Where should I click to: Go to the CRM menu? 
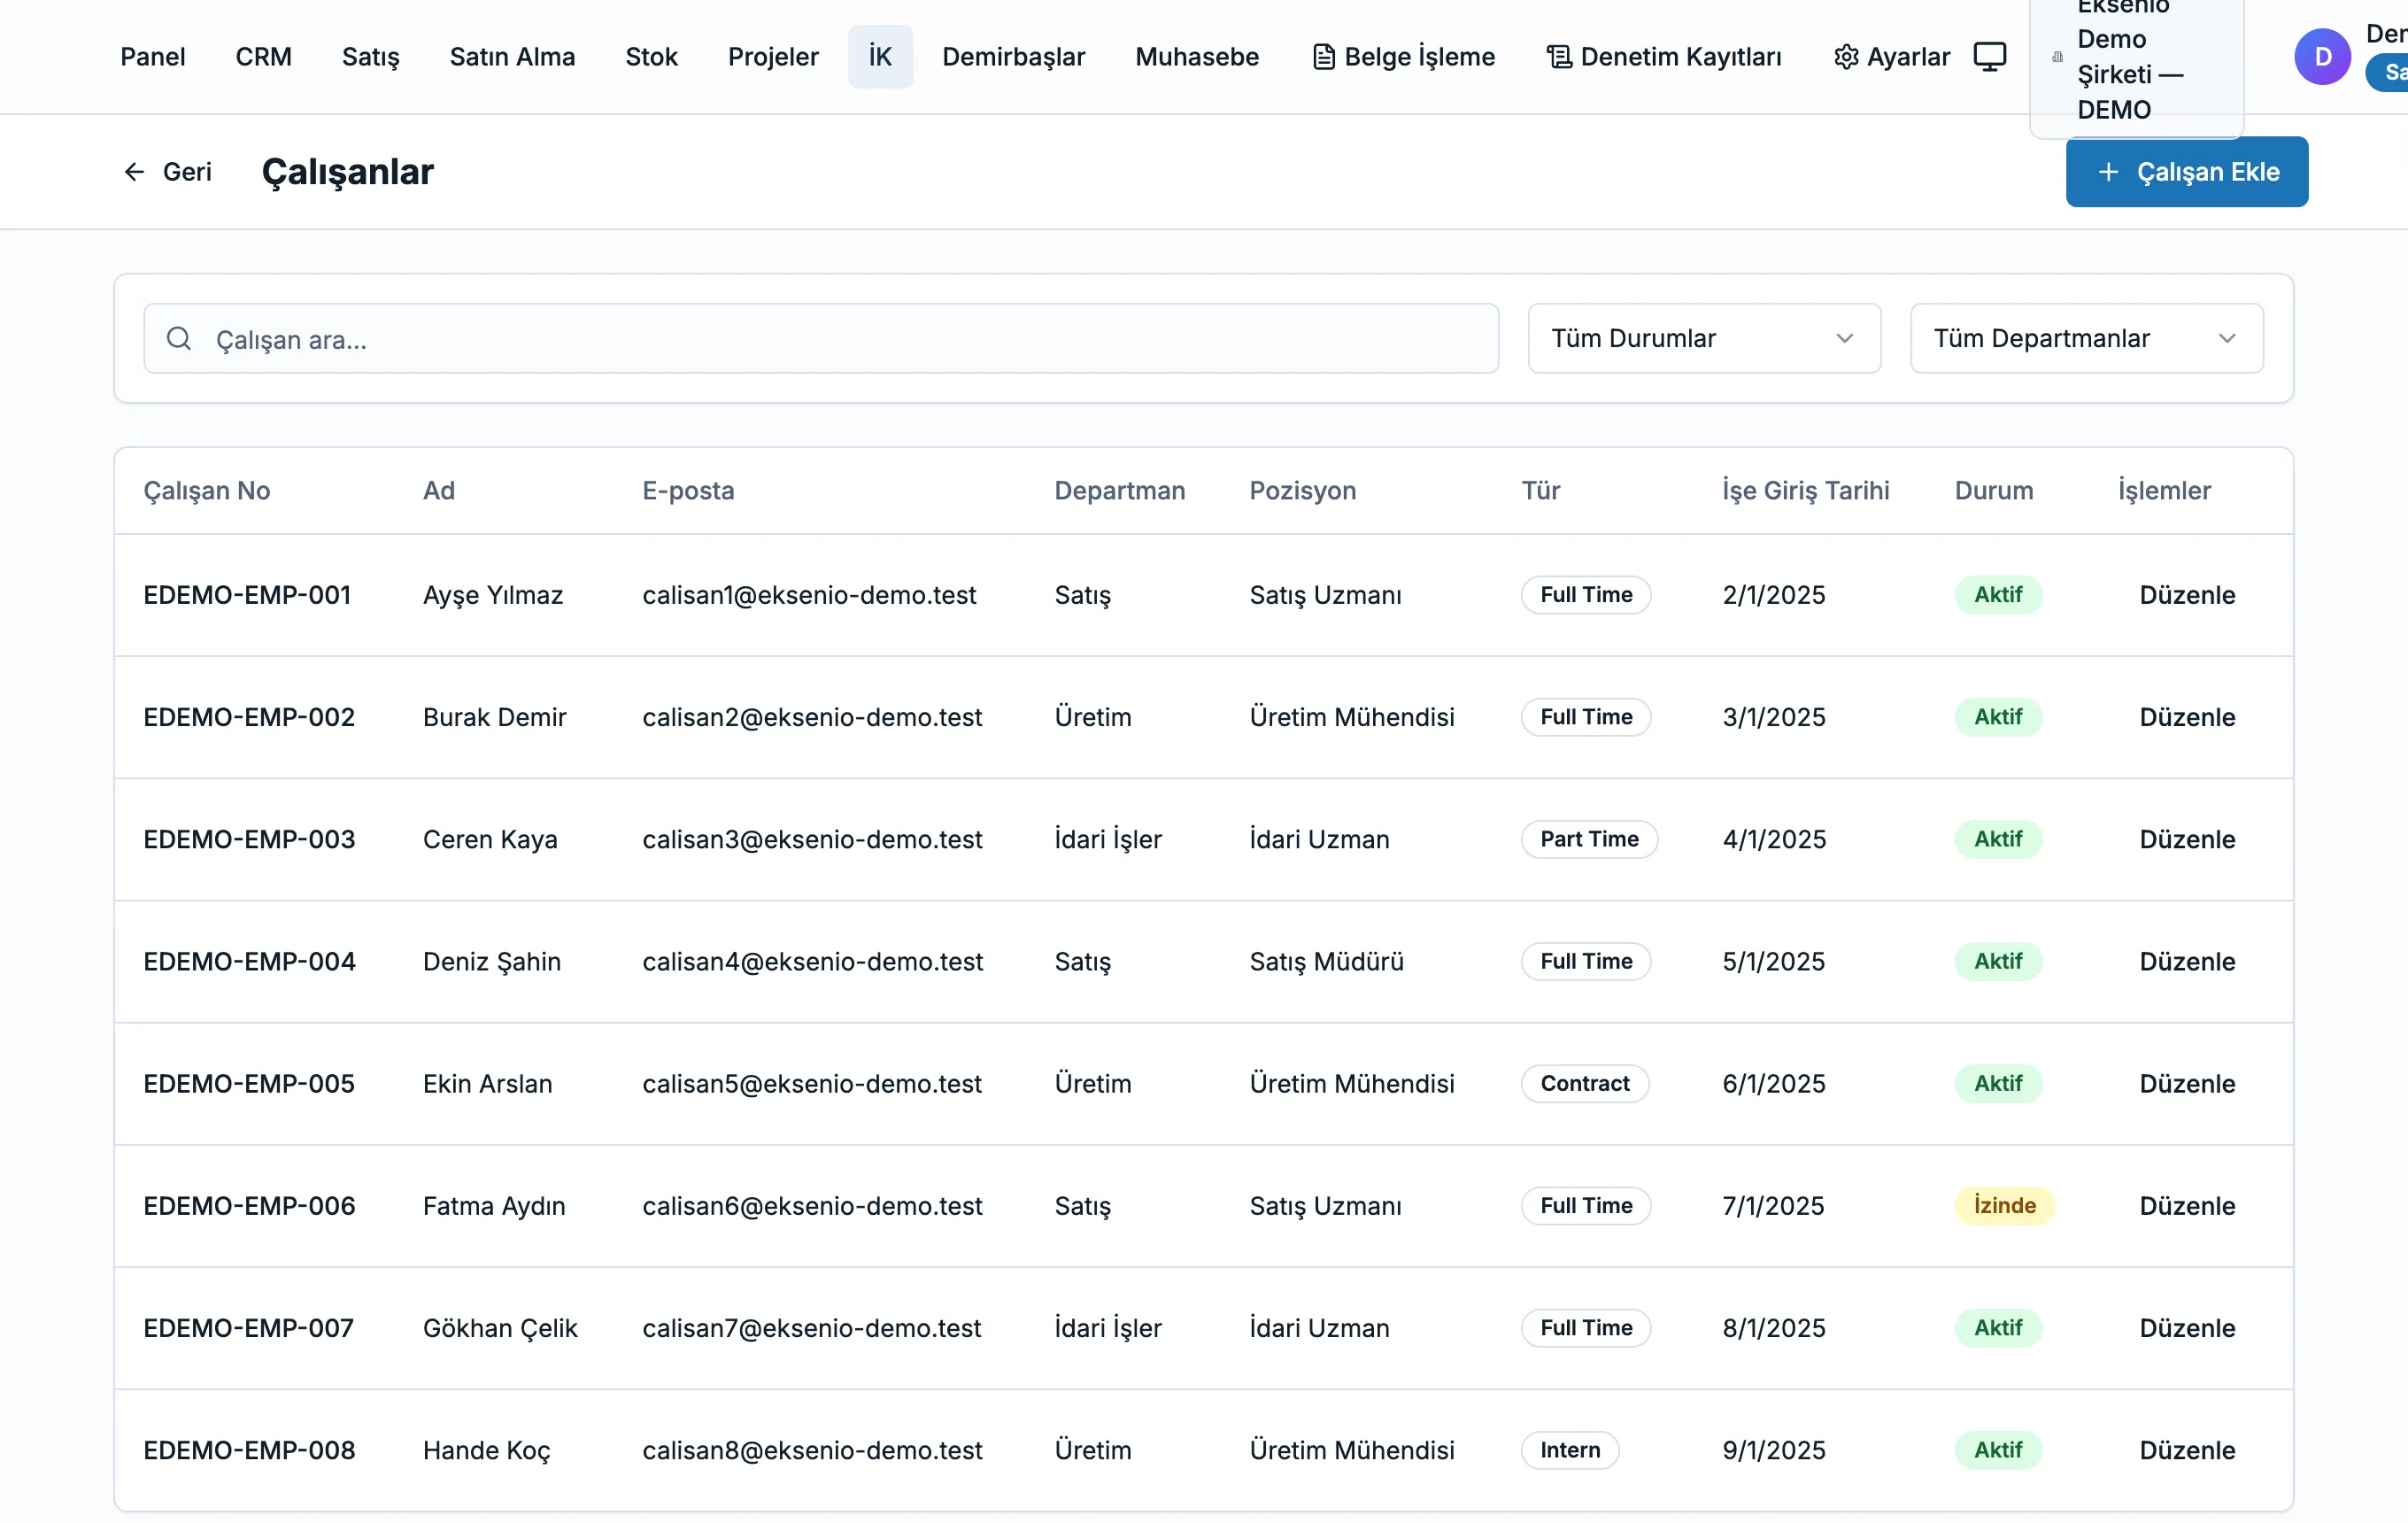(x=263, y=57)
